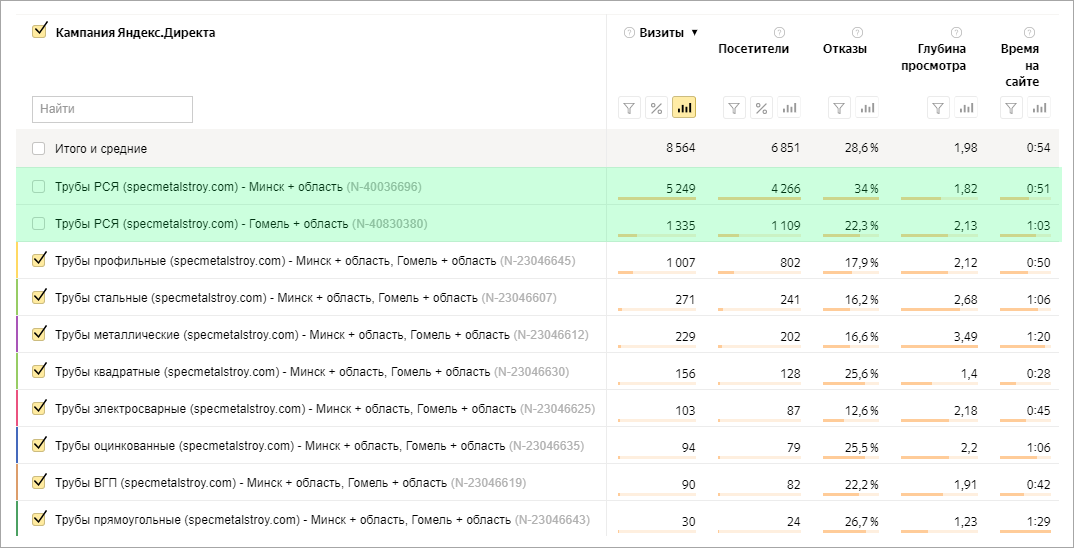The width and height of the screenshot is (1074, 548).
Task: Sort the table by Посетители header
Action: (753, 49)
